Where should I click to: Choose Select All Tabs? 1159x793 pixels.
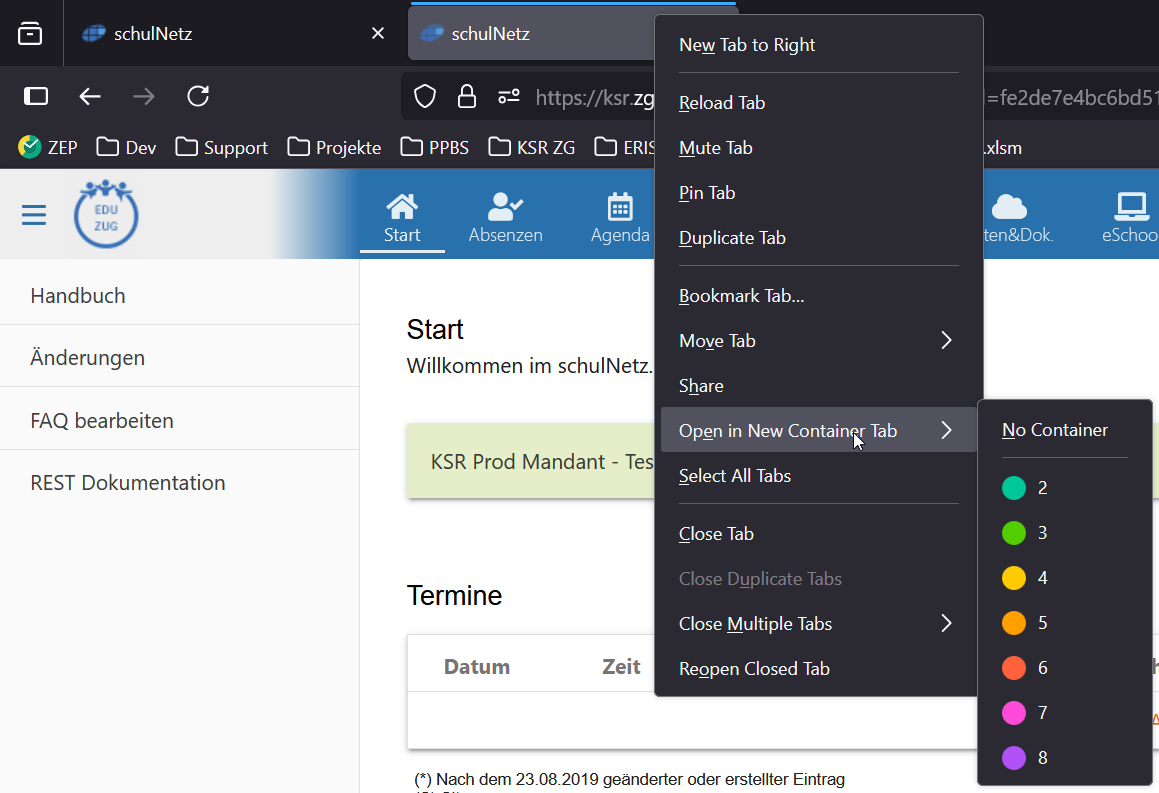click(819, 476)
